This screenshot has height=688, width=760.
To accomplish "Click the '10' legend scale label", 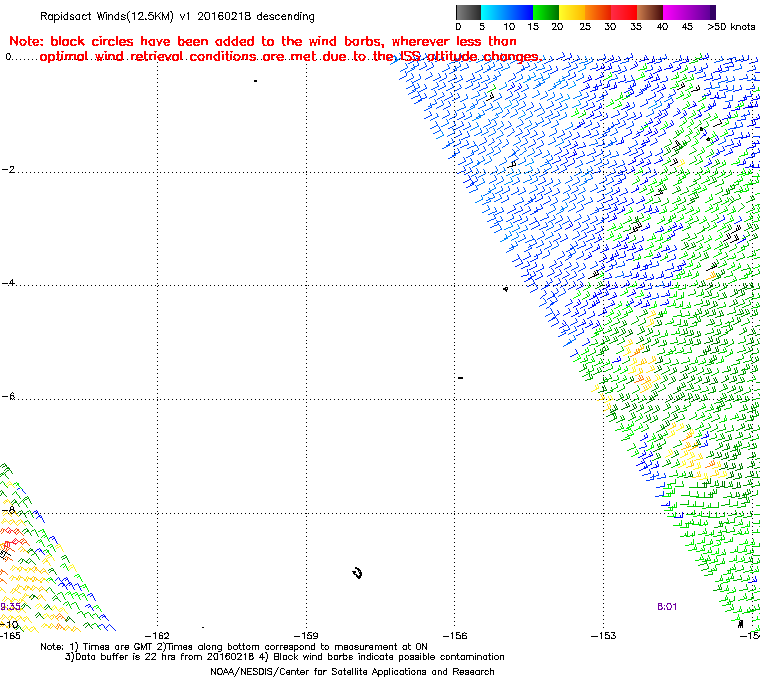I will tap(509, 27).
